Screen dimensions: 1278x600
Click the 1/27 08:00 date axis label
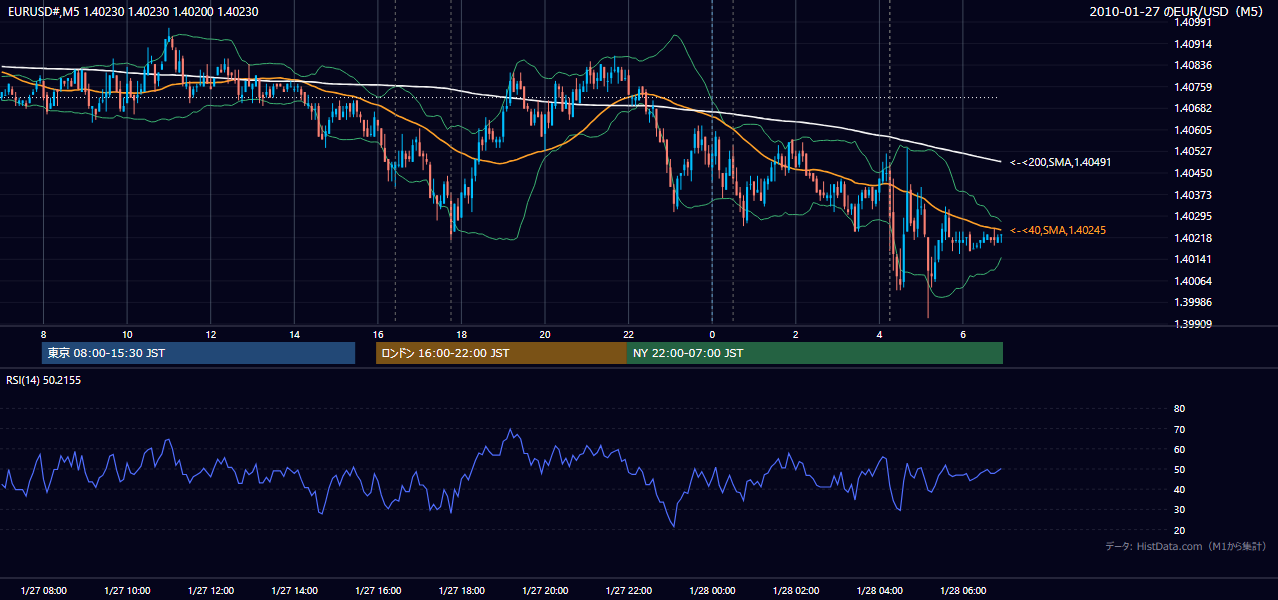click(43, 590)
